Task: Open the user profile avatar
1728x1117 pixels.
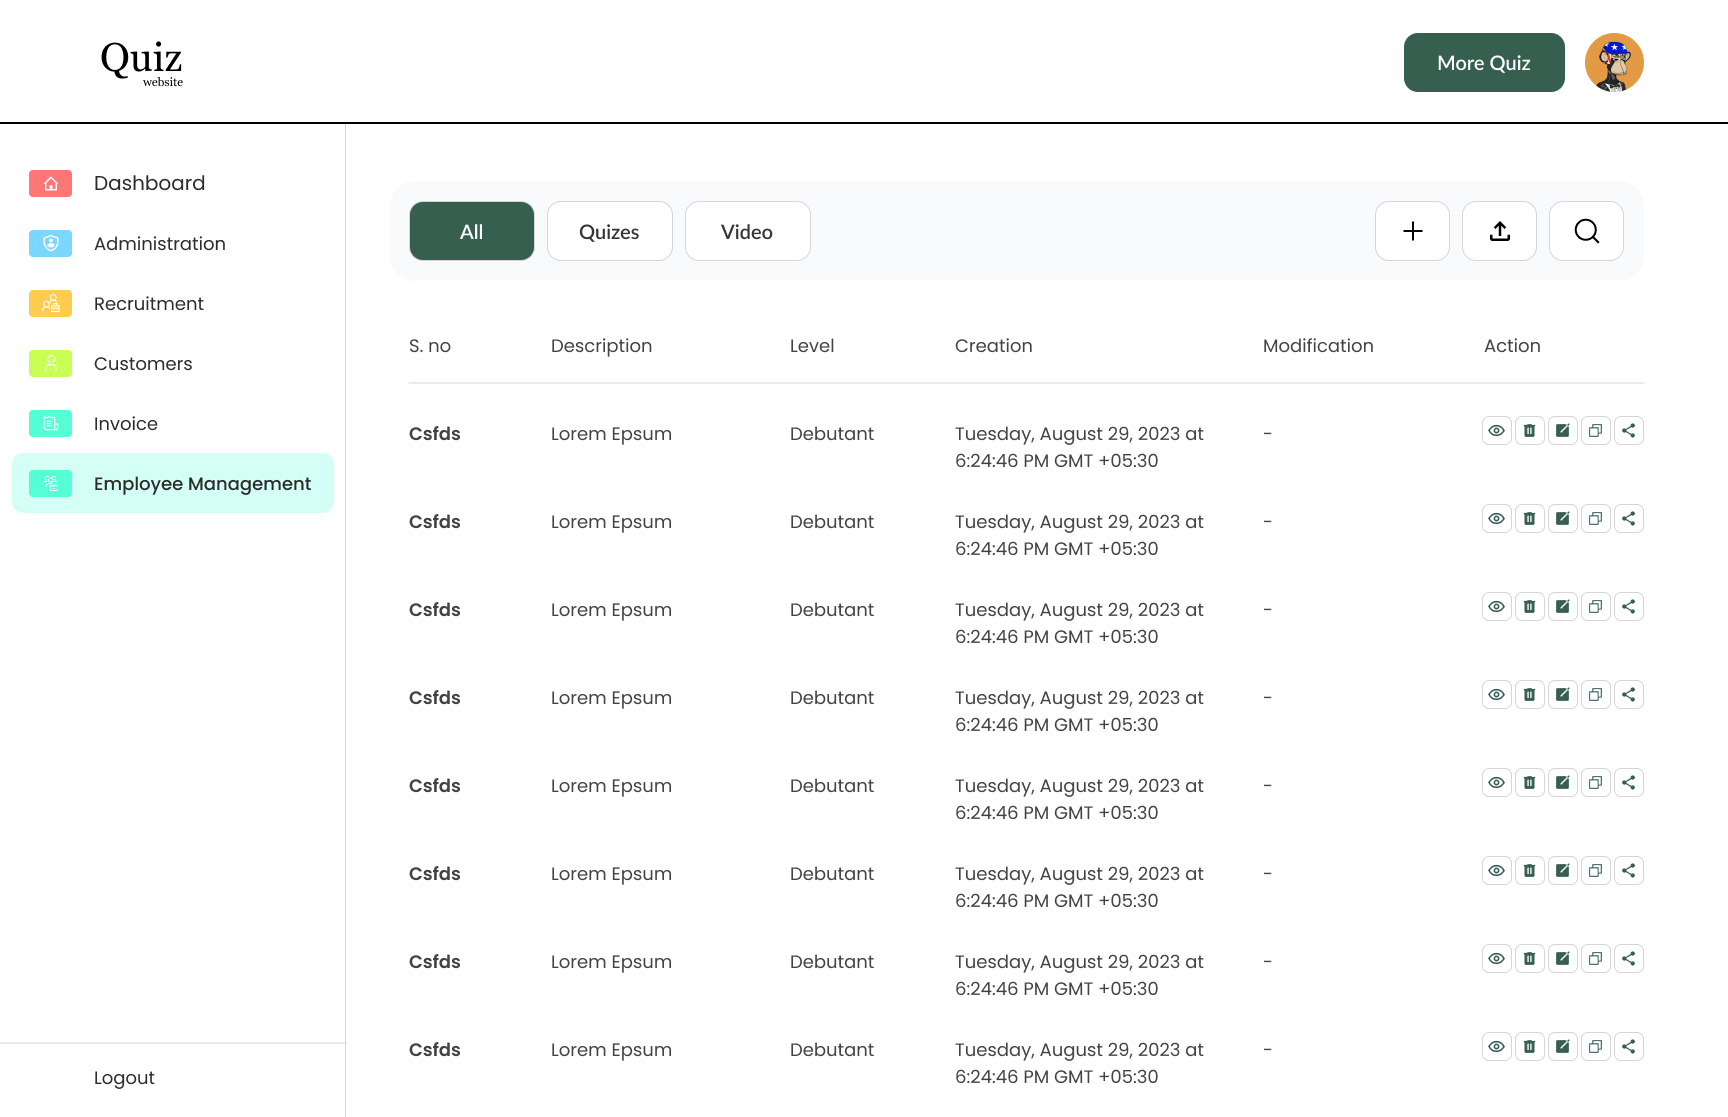Action: (1614, 63)
